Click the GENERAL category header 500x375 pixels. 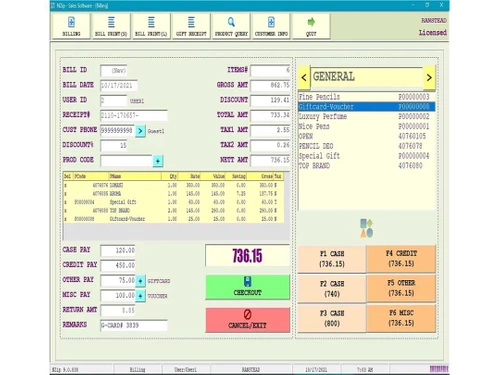367,77
